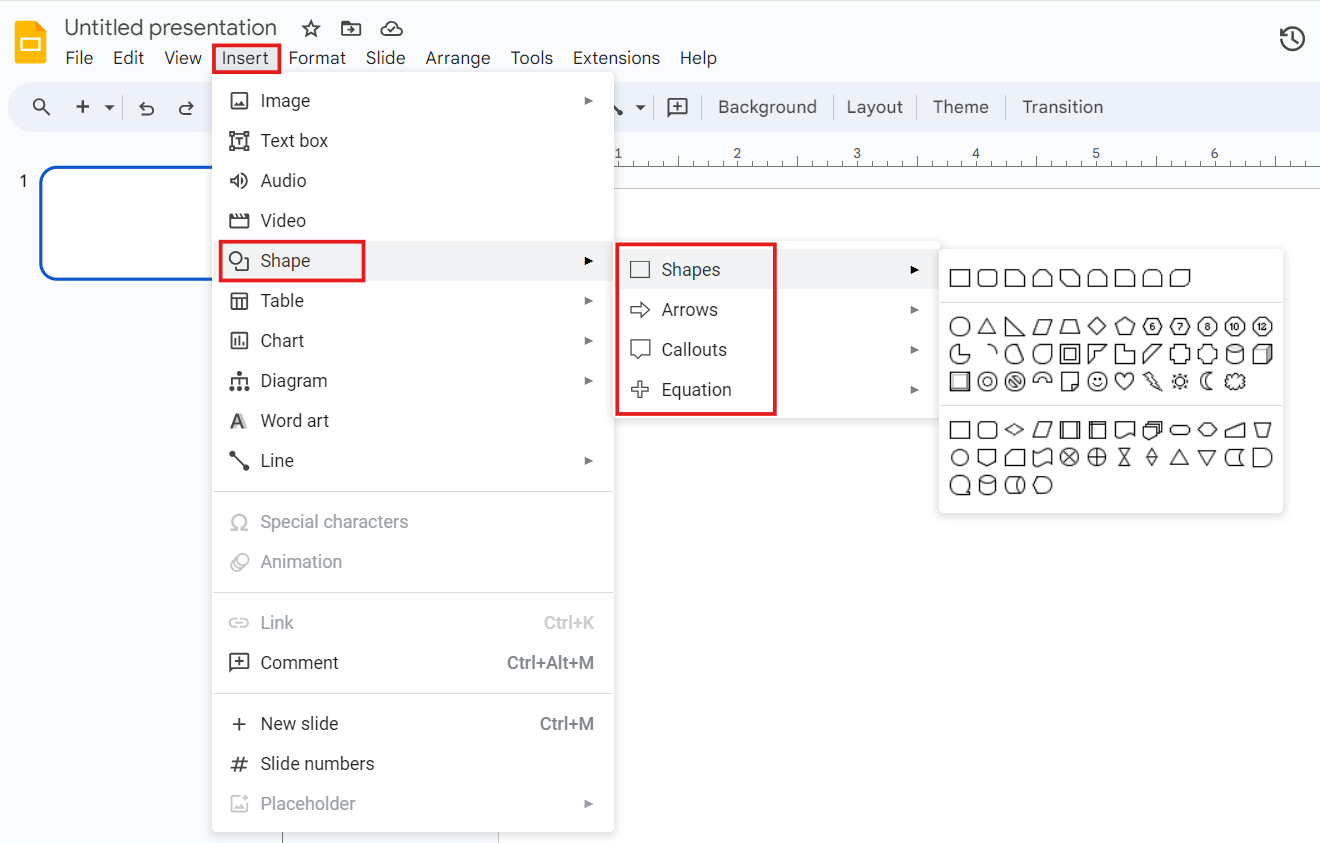Click the Google Slides home logo
This screenshot has height=843, width=1320.
[29, 42]
